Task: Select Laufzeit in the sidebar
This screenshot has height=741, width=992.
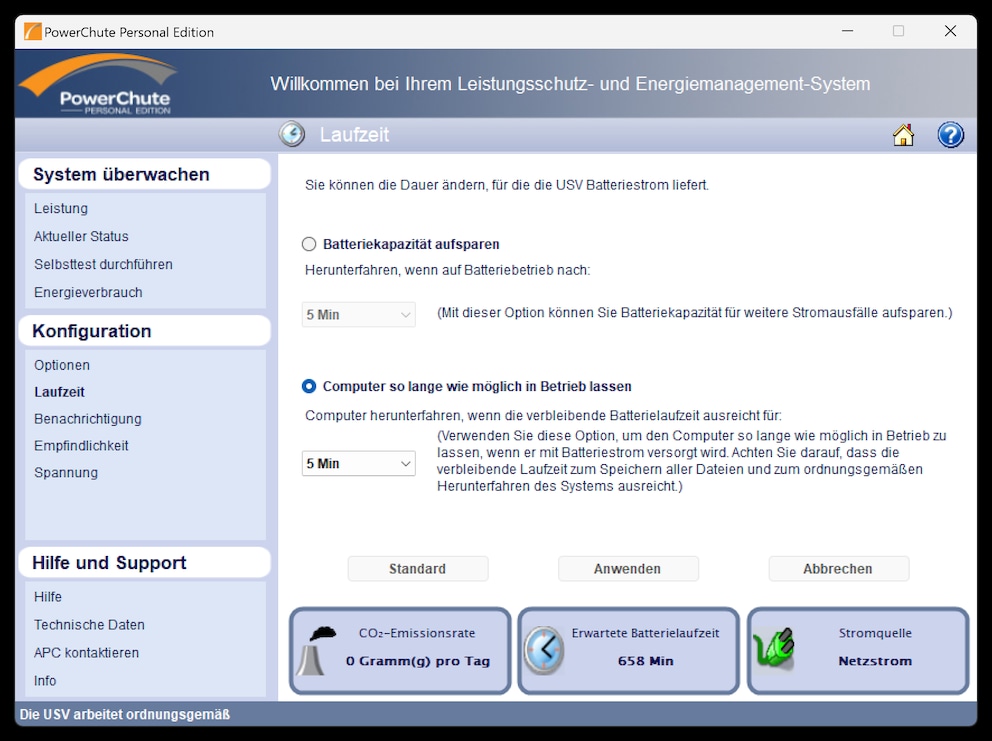Action: click(59, 392)
